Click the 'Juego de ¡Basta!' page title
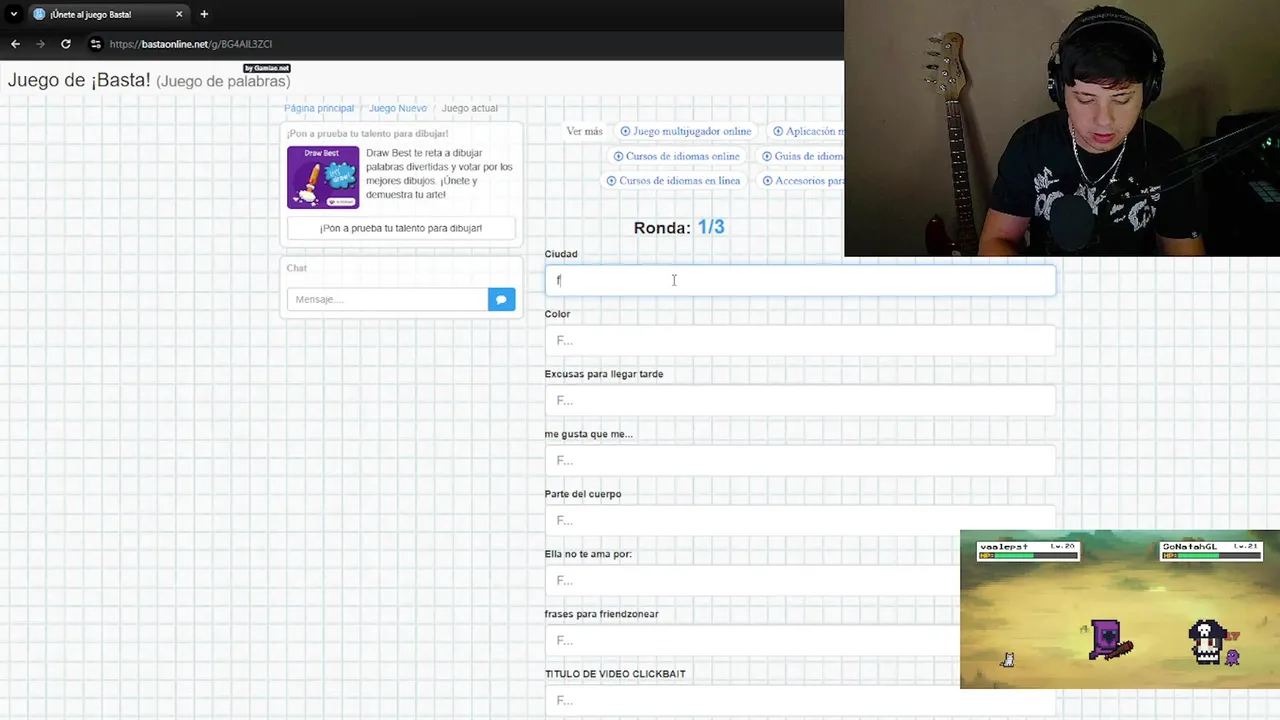Screen dimensions: 1280x720 click(149, 80)
